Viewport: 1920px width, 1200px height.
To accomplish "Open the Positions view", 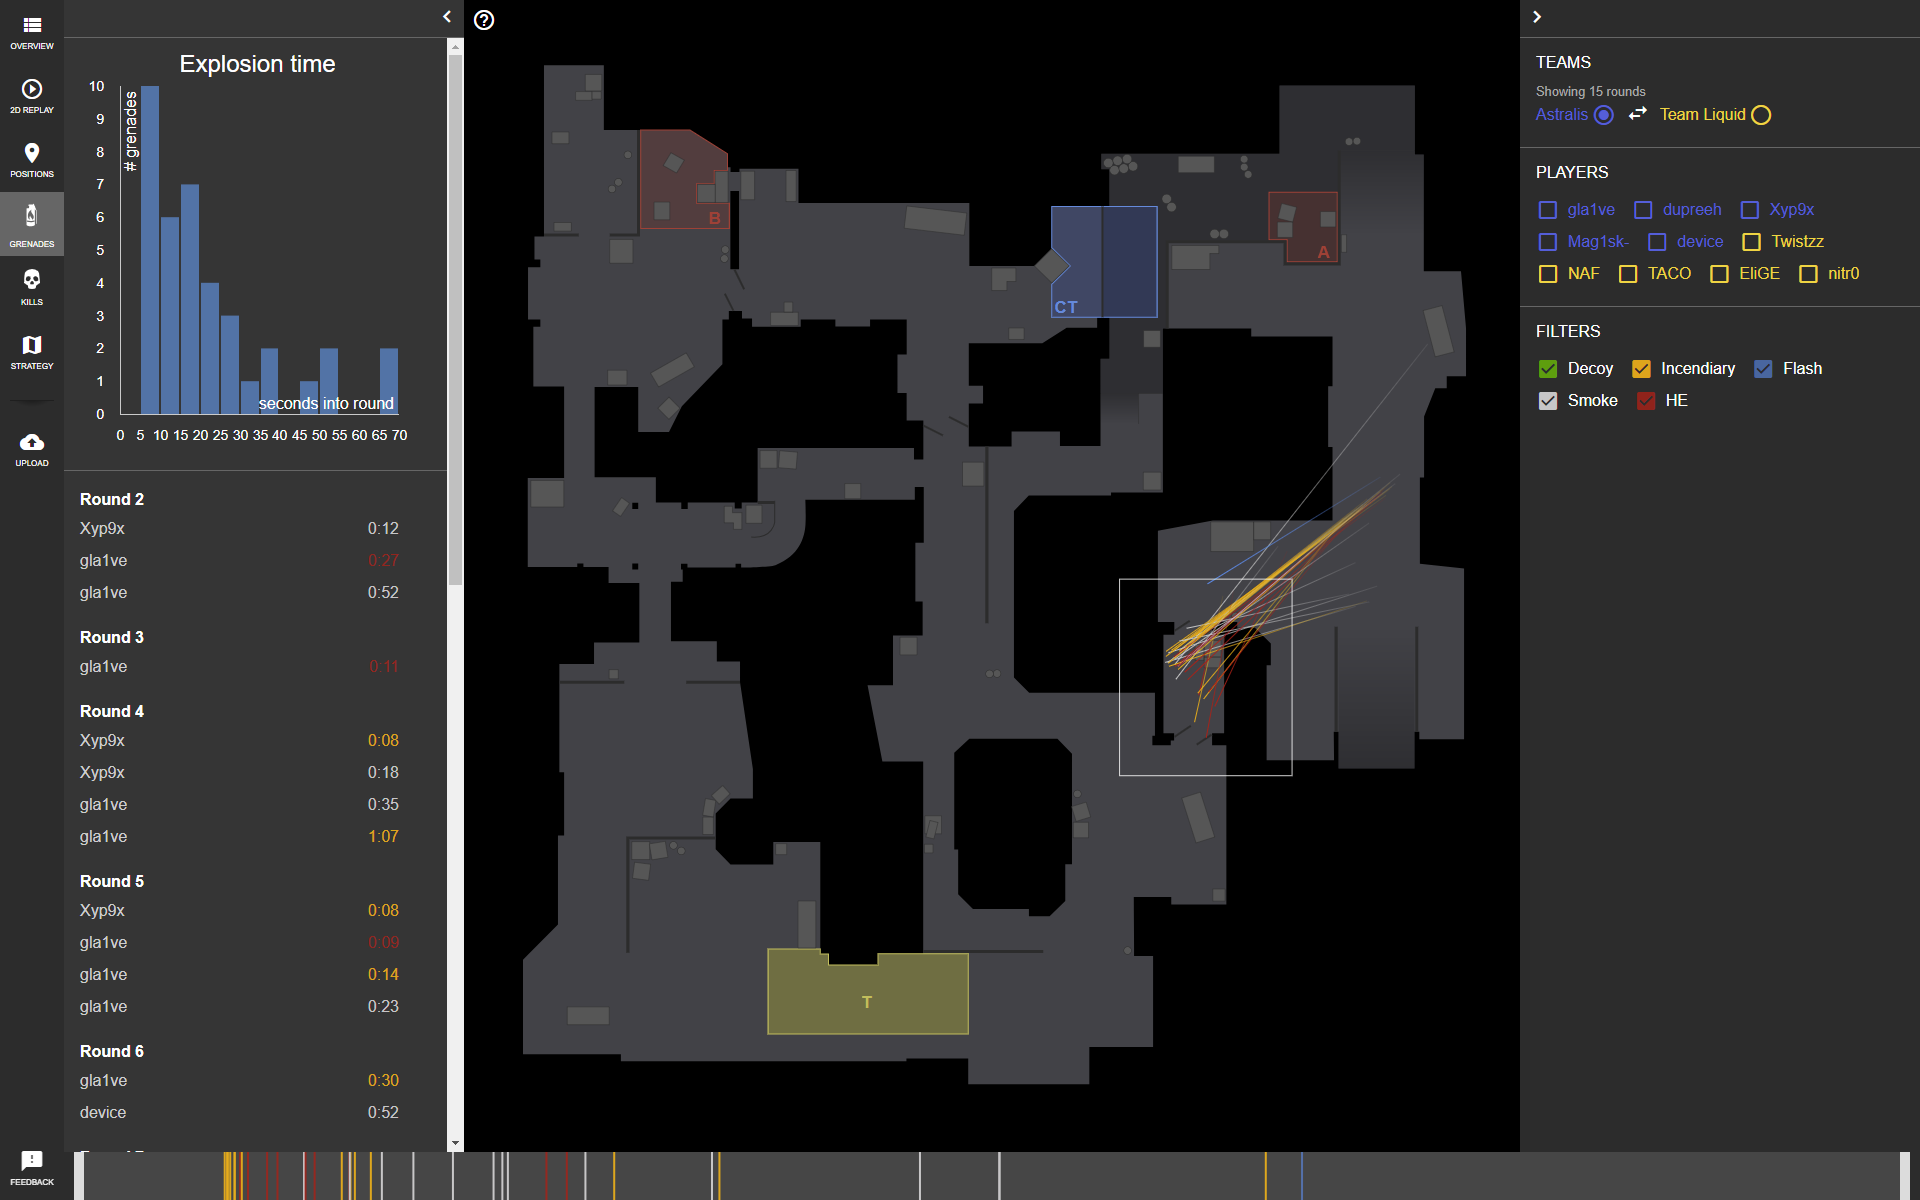I will tap(31, 160).
